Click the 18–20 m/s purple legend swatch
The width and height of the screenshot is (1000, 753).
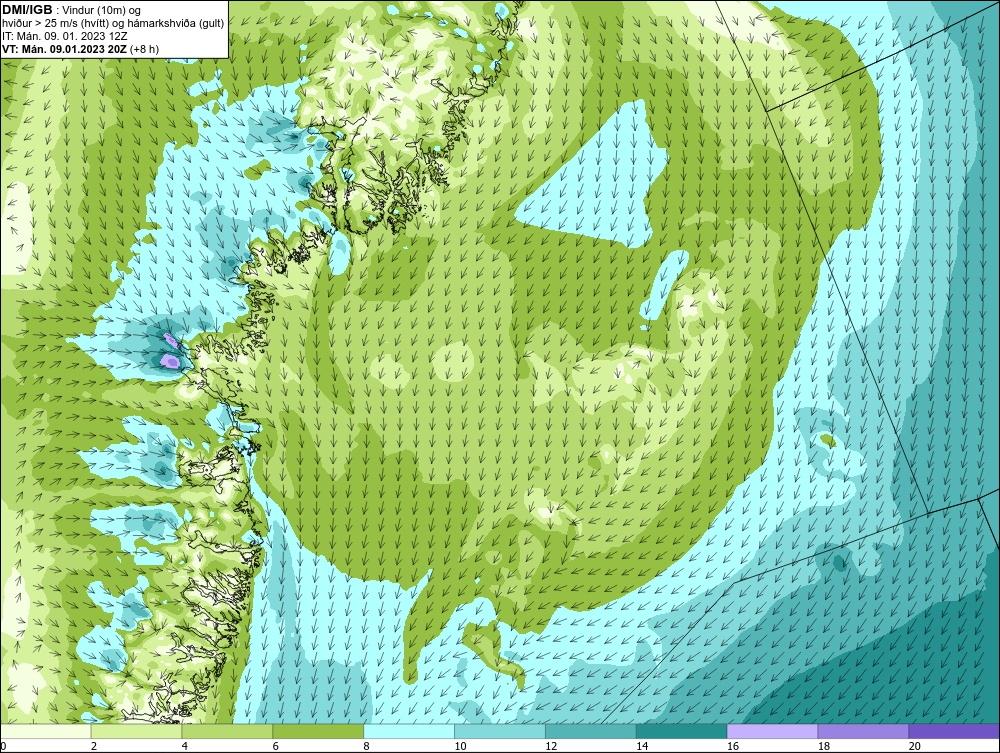point(863,731)
